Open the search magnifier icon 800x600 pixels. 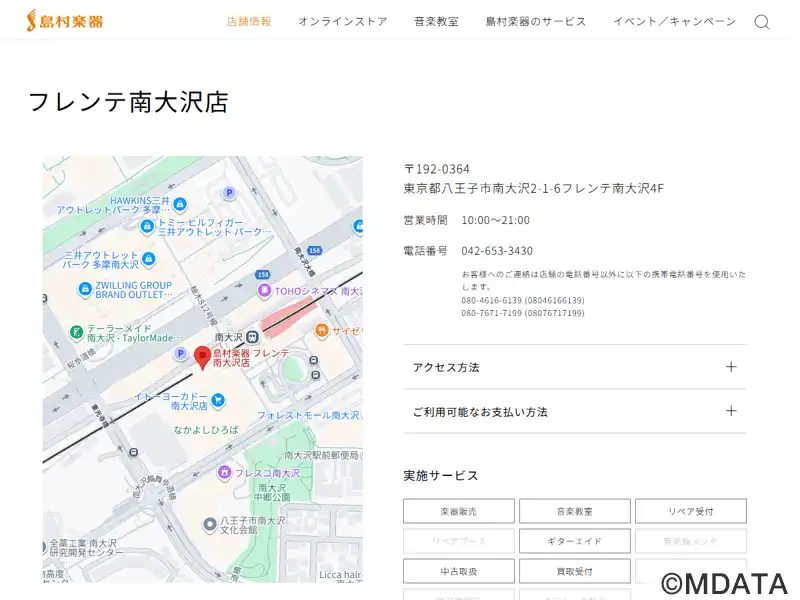pyautogui.click(x=762, y=22)
